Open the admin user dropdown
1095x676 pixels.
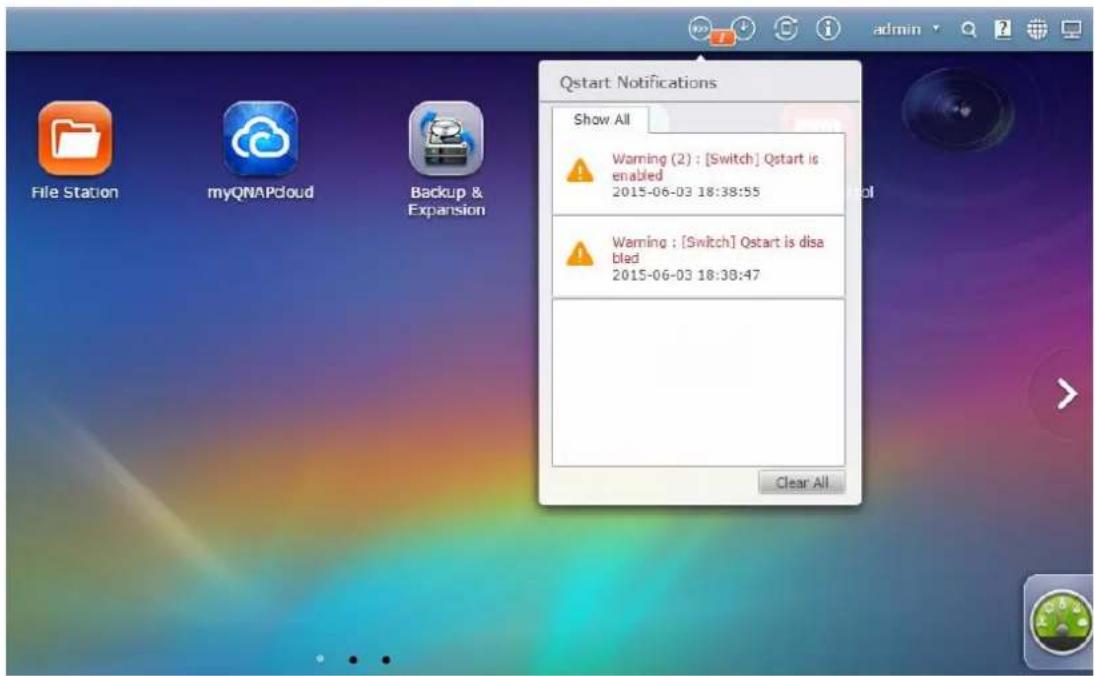point(906,29)
